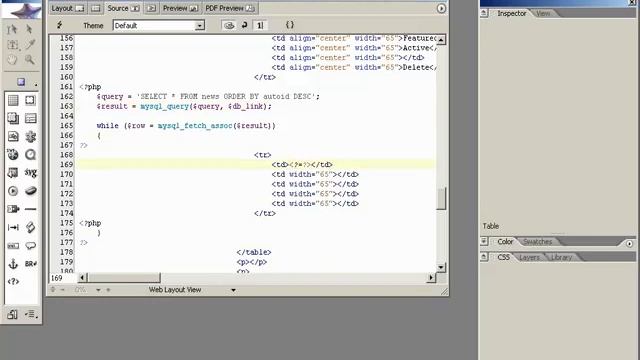Image resolution: width=640 pixels, height=360 pixels.
Task: Open the Layers tab
Action: point(529,257)
